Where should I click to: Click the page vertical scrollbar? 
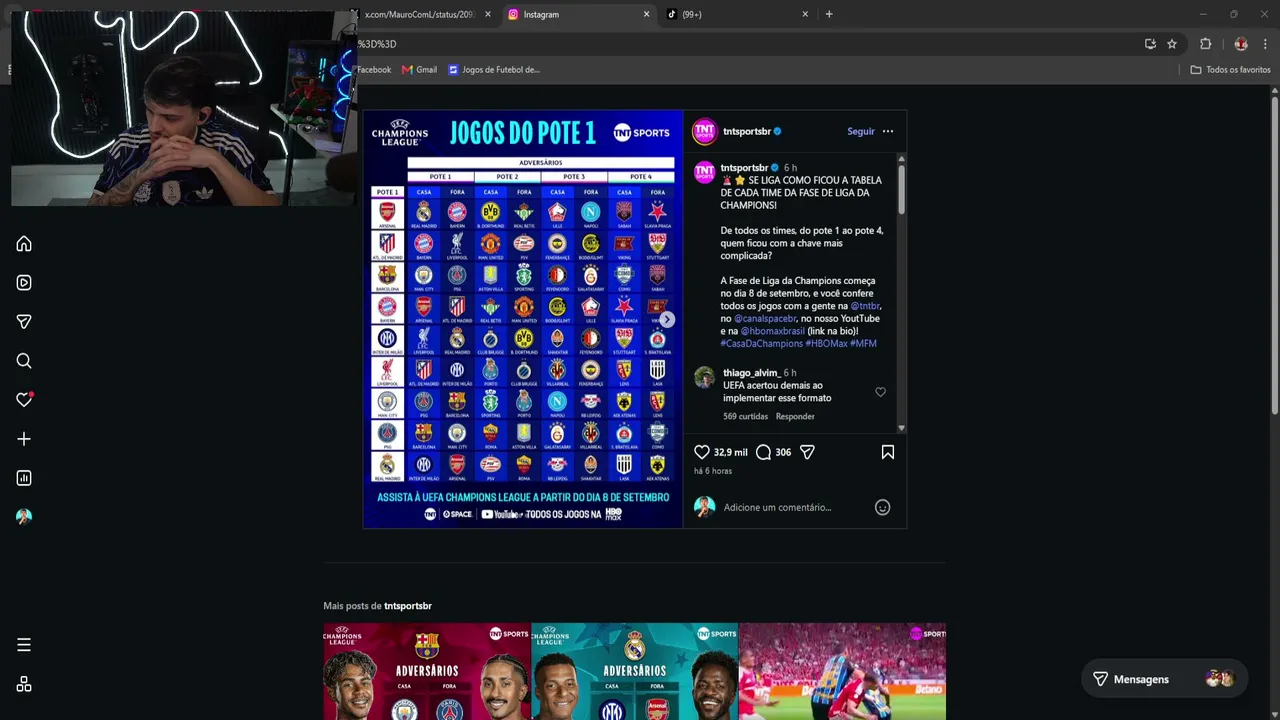(1275, 255)
